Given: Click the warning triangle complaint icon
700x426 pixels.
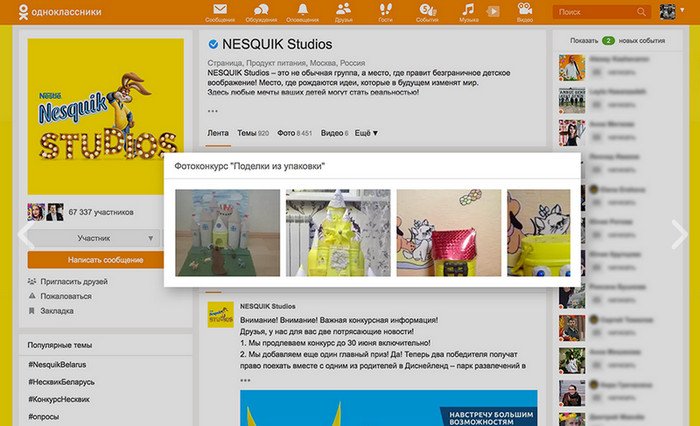Looking at the screenshot, I should point(32,296).
